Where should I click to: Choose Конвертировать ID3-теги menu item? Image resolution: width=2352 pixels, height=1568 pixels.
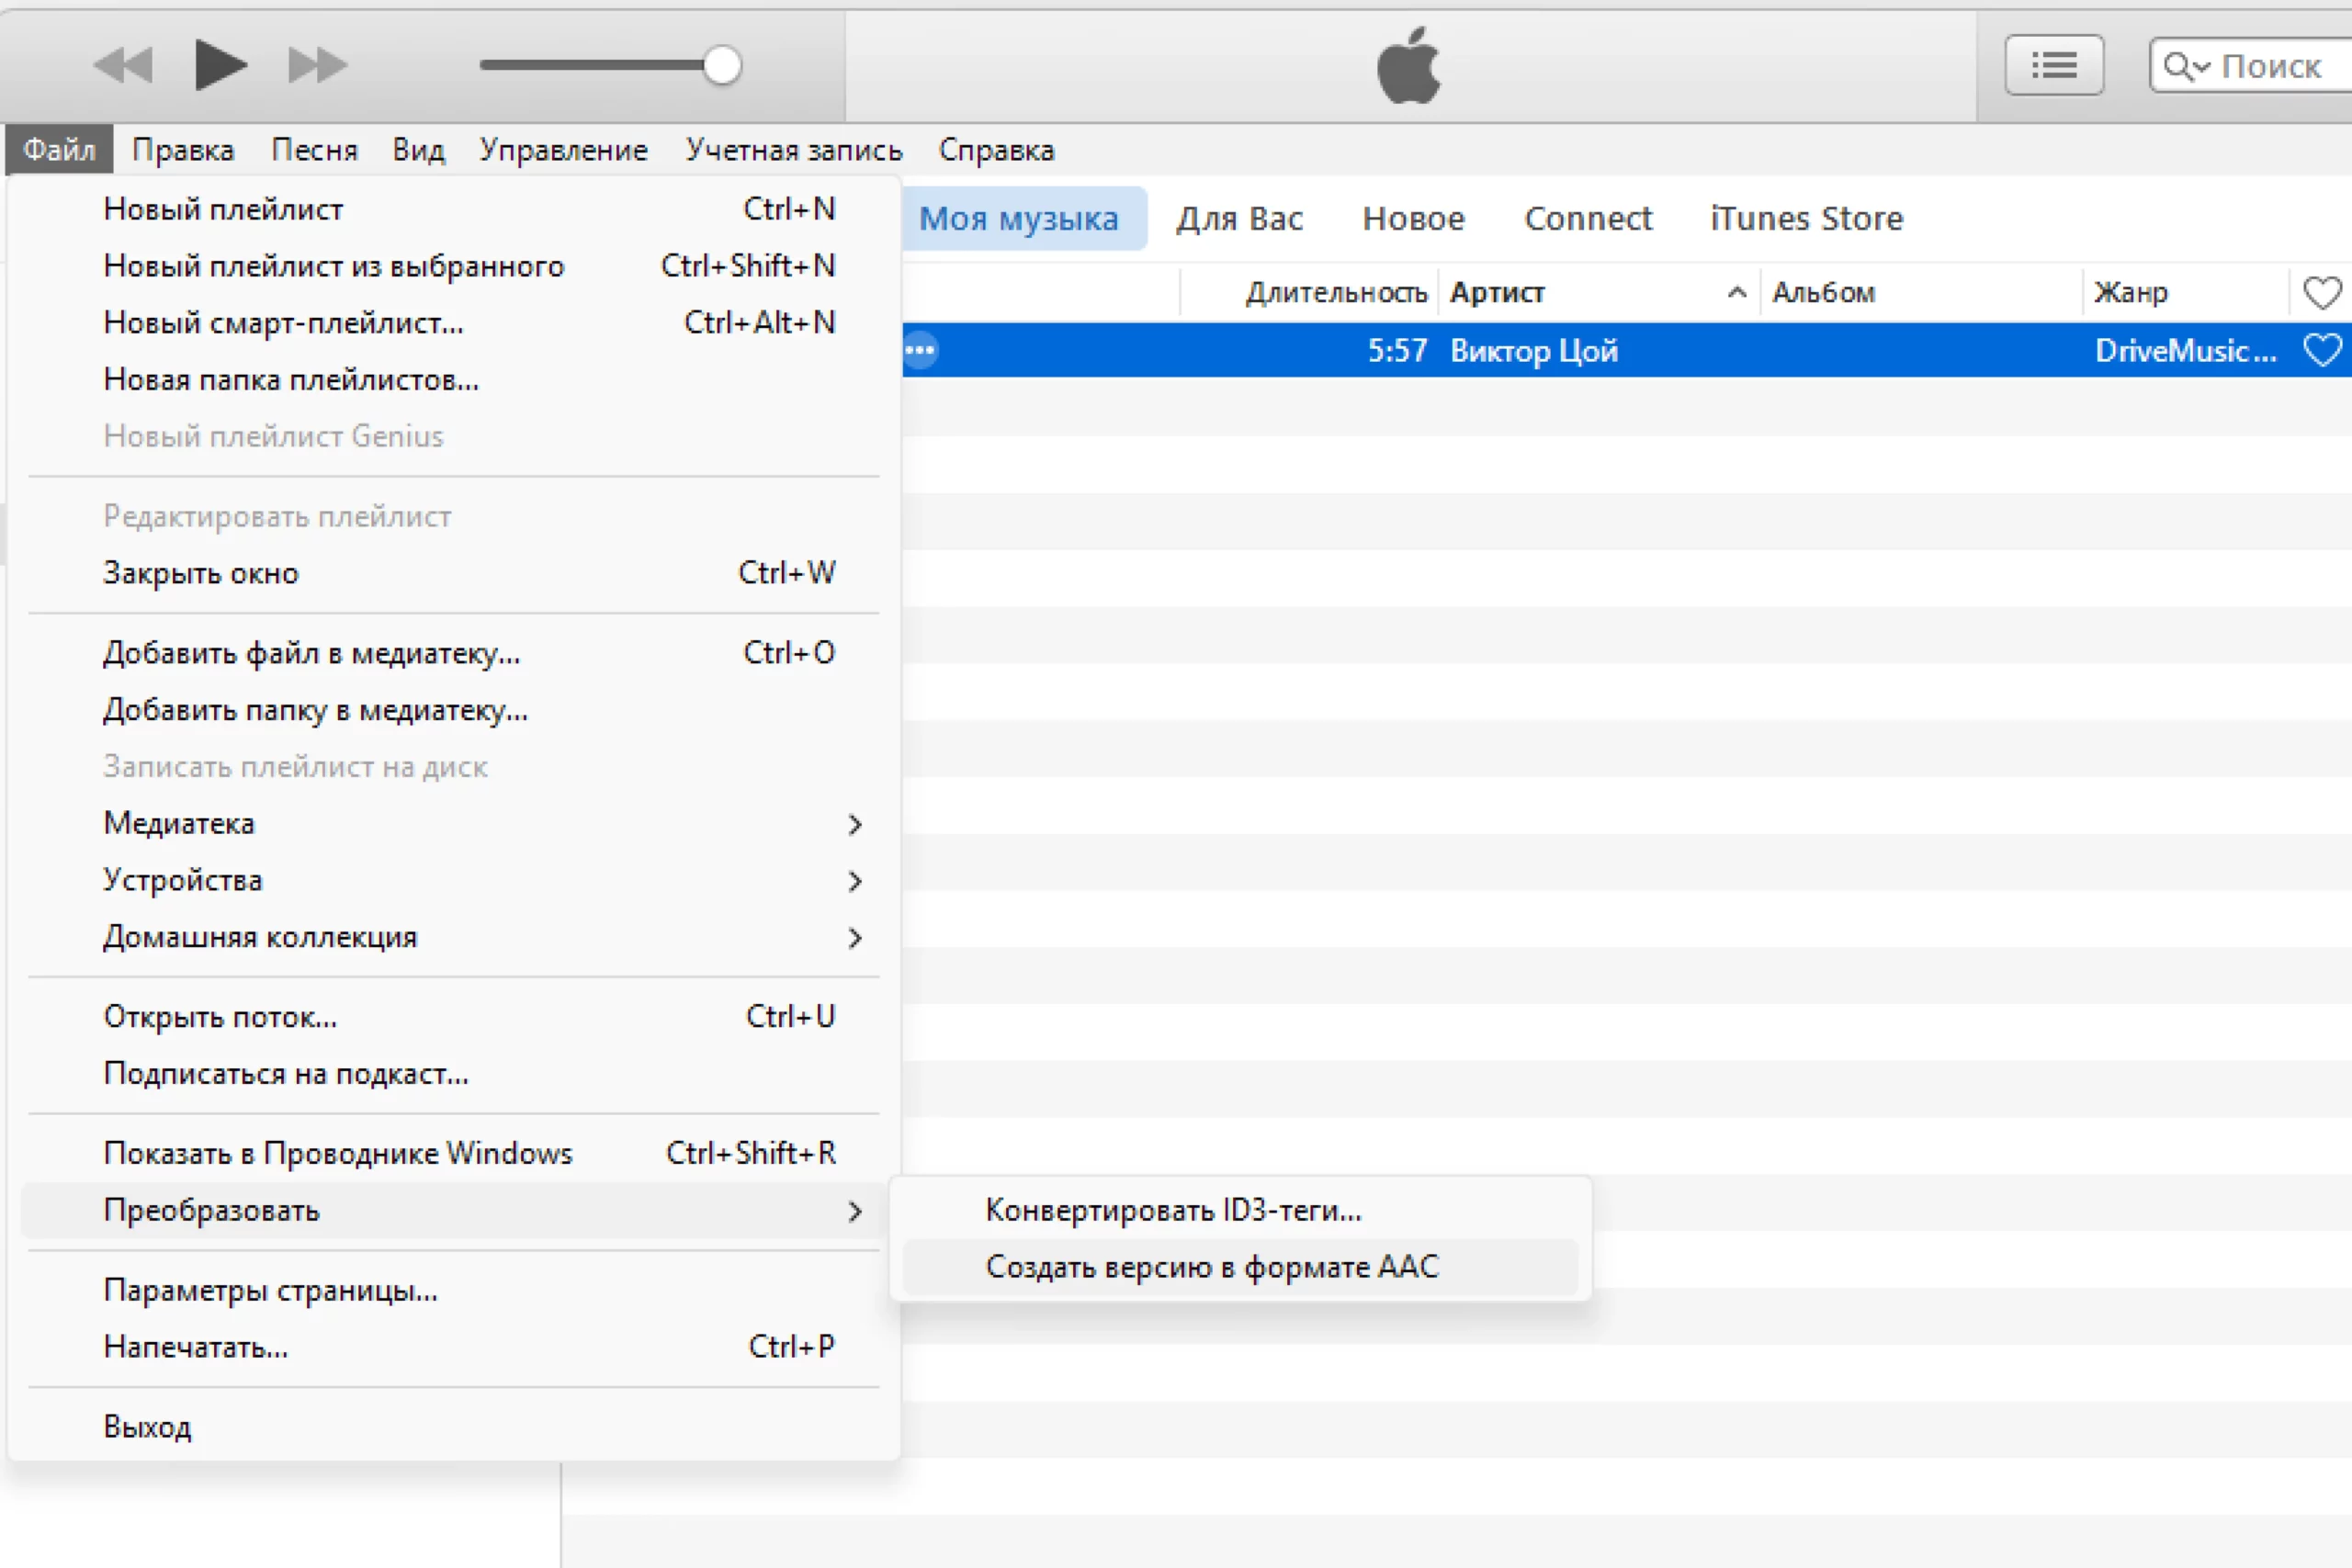(x=1173, y=1210)
